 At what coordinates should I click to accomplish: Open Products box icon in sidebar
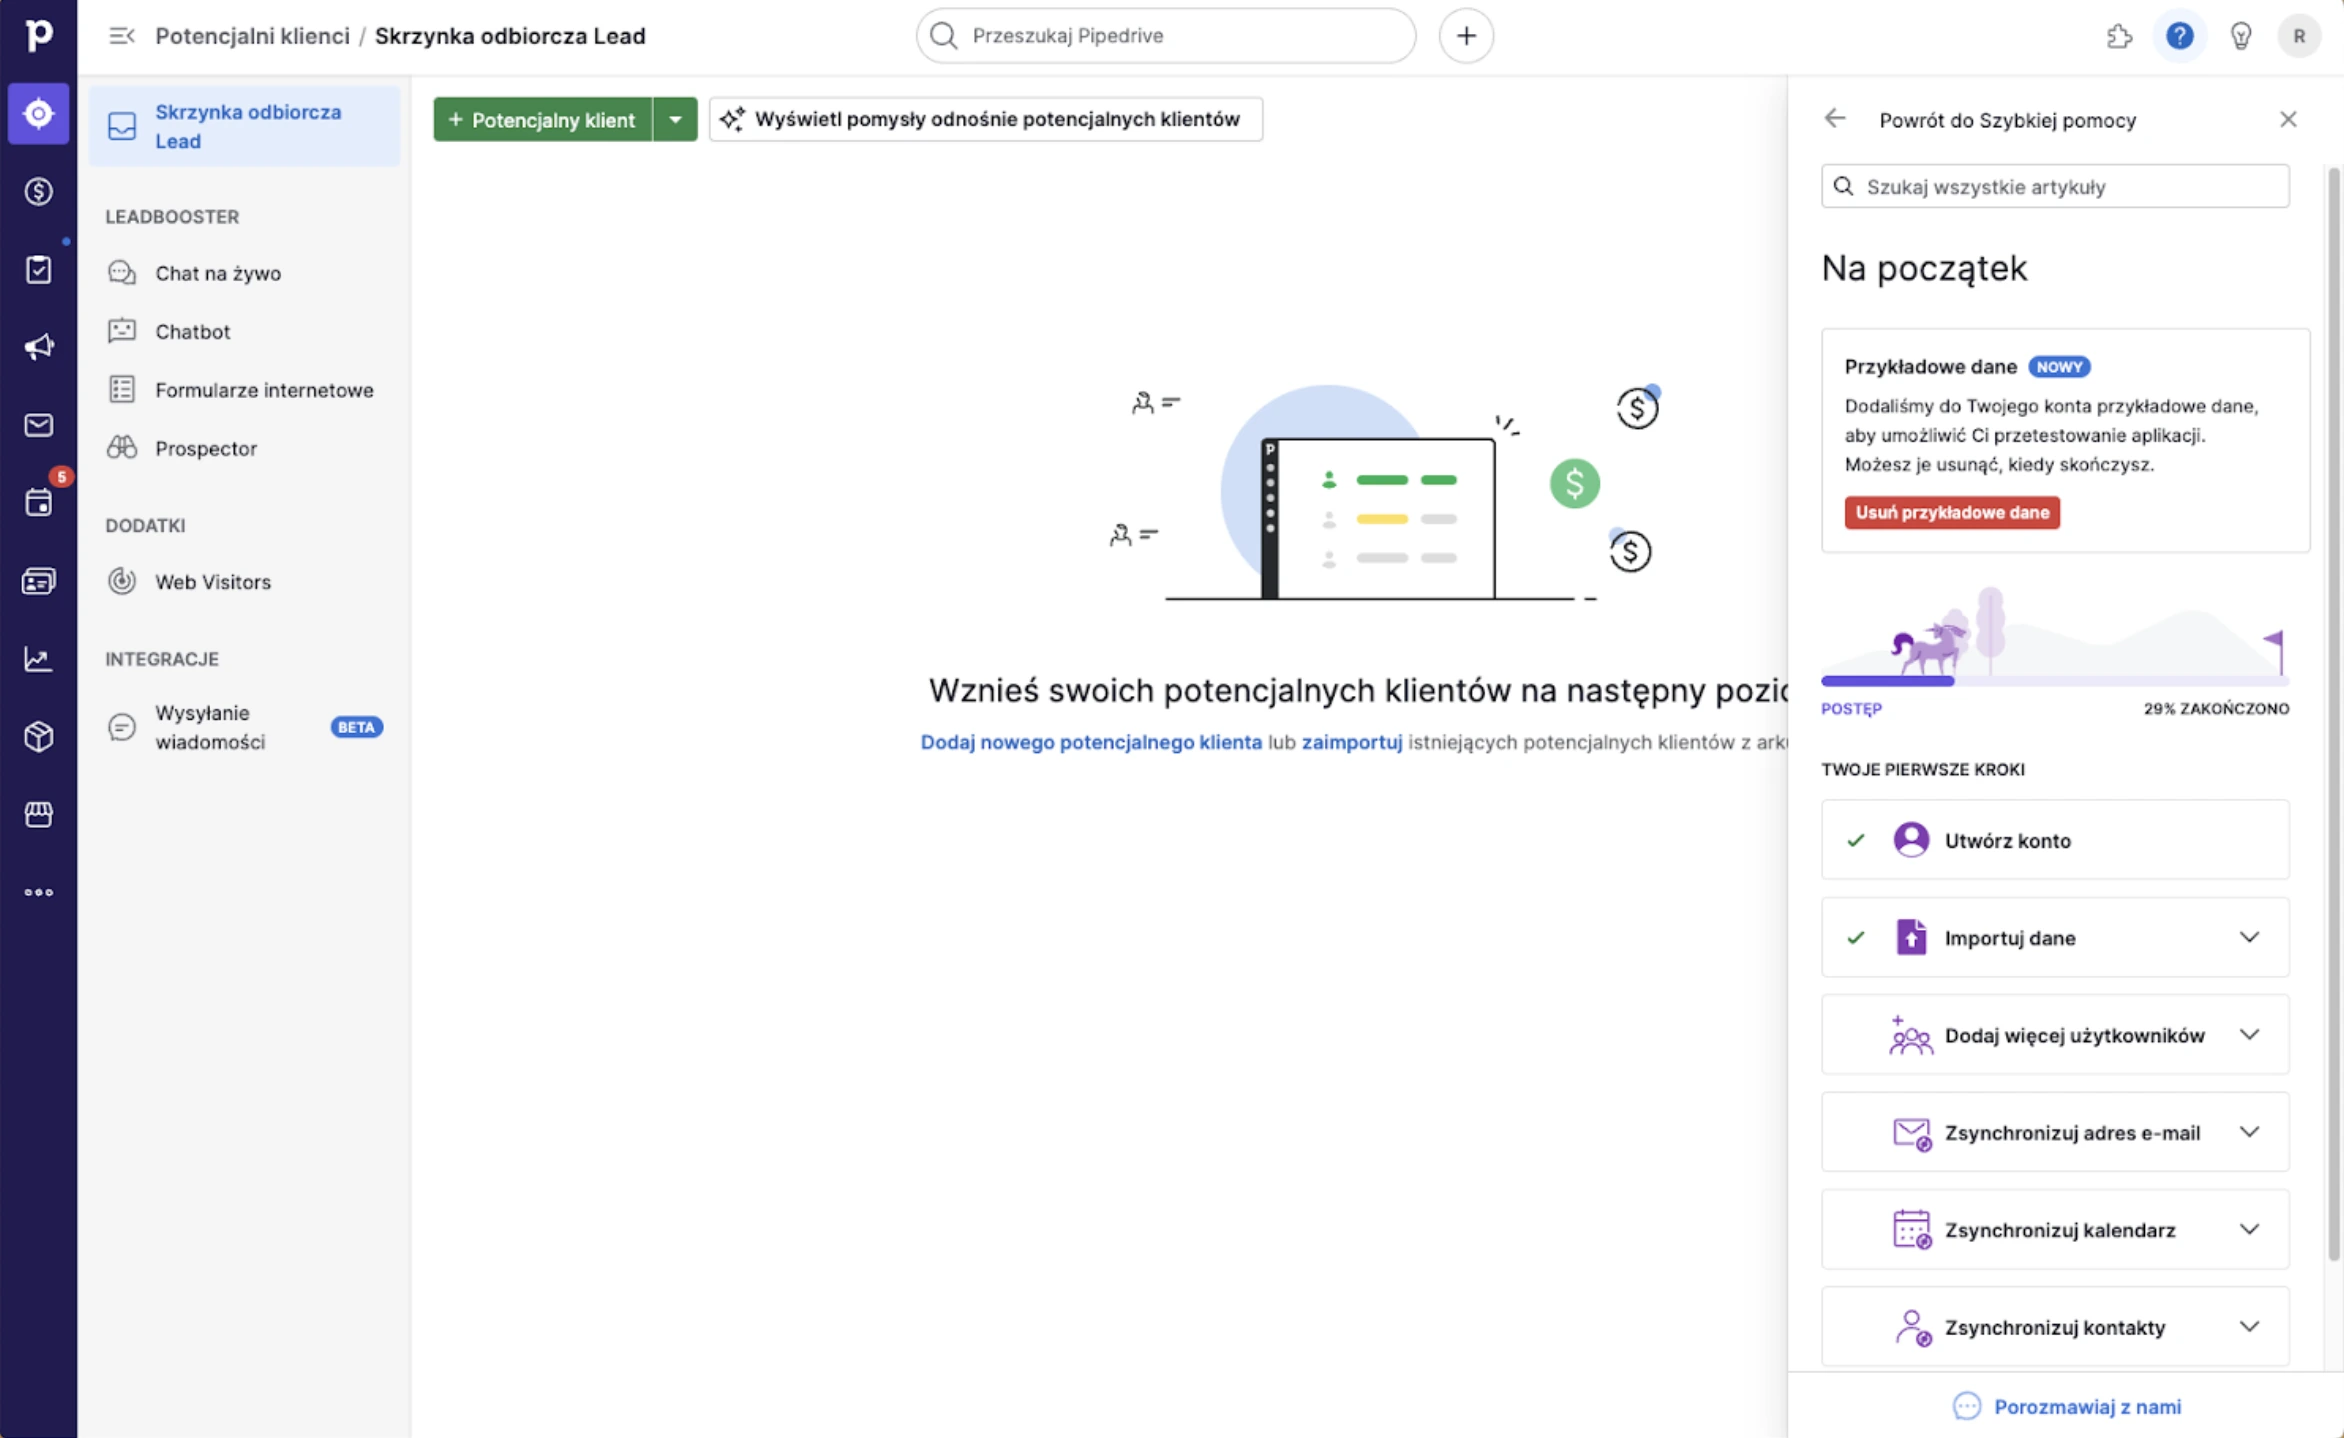pos(38,737)
